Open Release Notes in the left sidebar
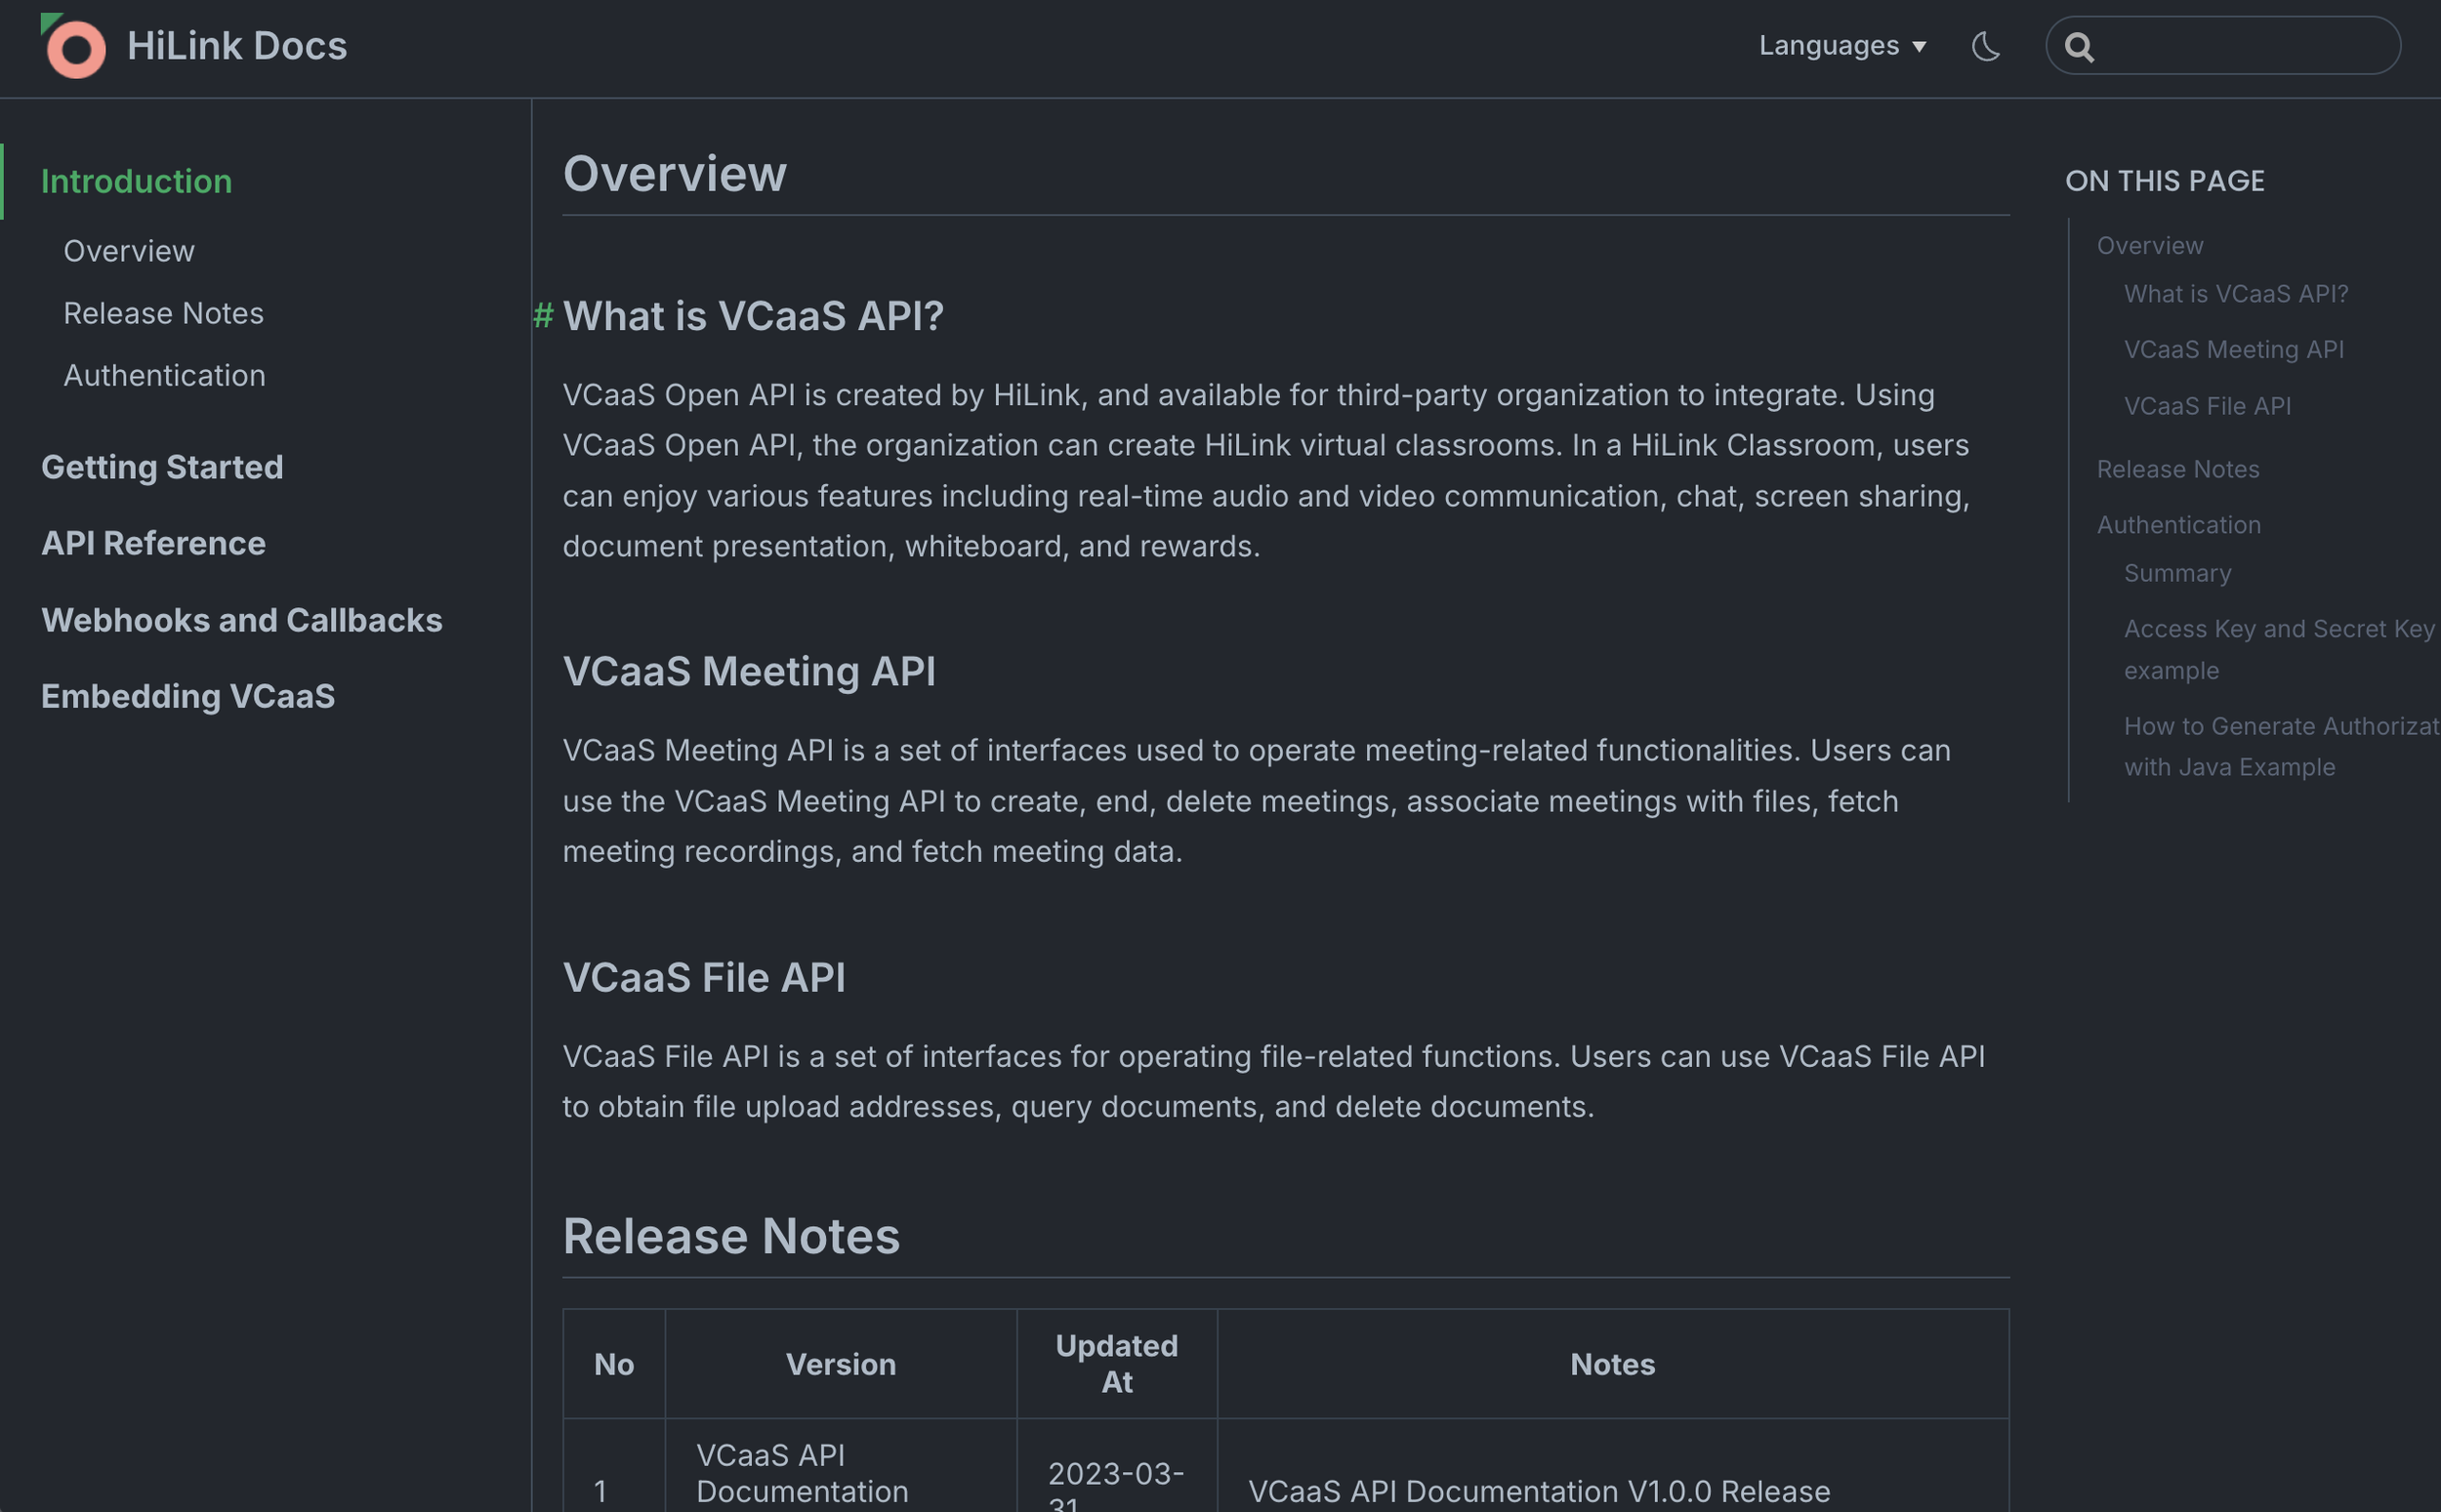Screen dimensions: 2441x1512 (x=164, y=313)
